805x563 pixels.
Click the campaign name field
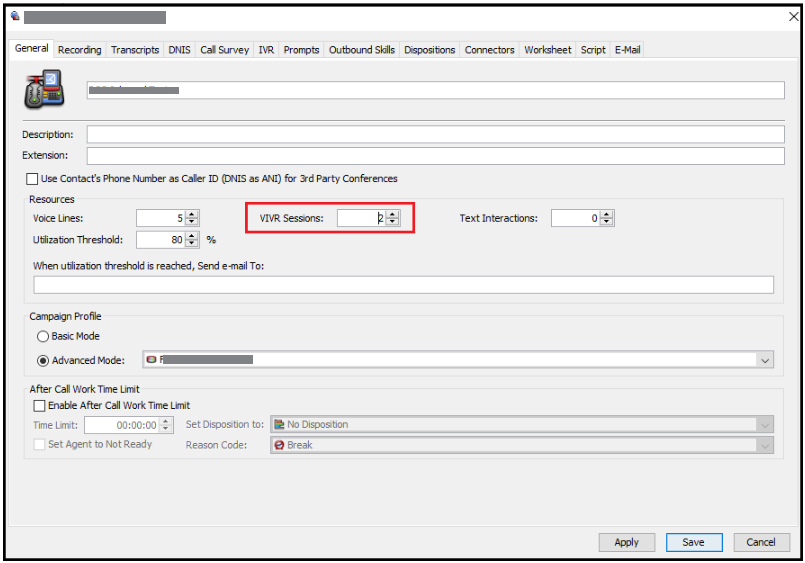pos(435,90)
